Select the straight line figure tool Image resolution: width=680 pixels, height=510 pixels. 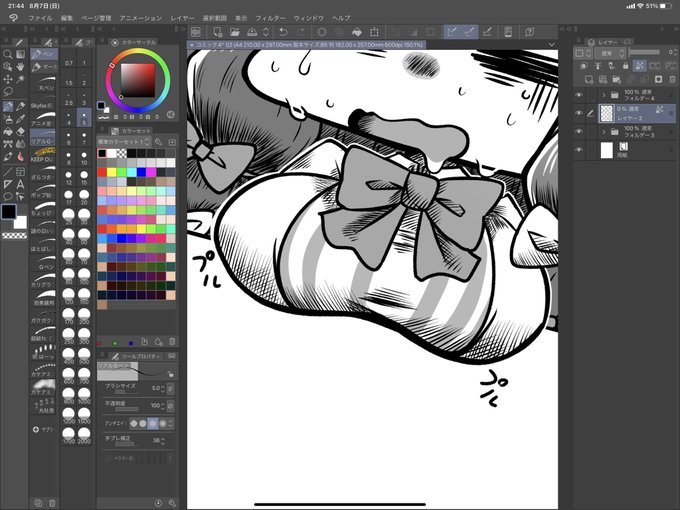point(8,172)
